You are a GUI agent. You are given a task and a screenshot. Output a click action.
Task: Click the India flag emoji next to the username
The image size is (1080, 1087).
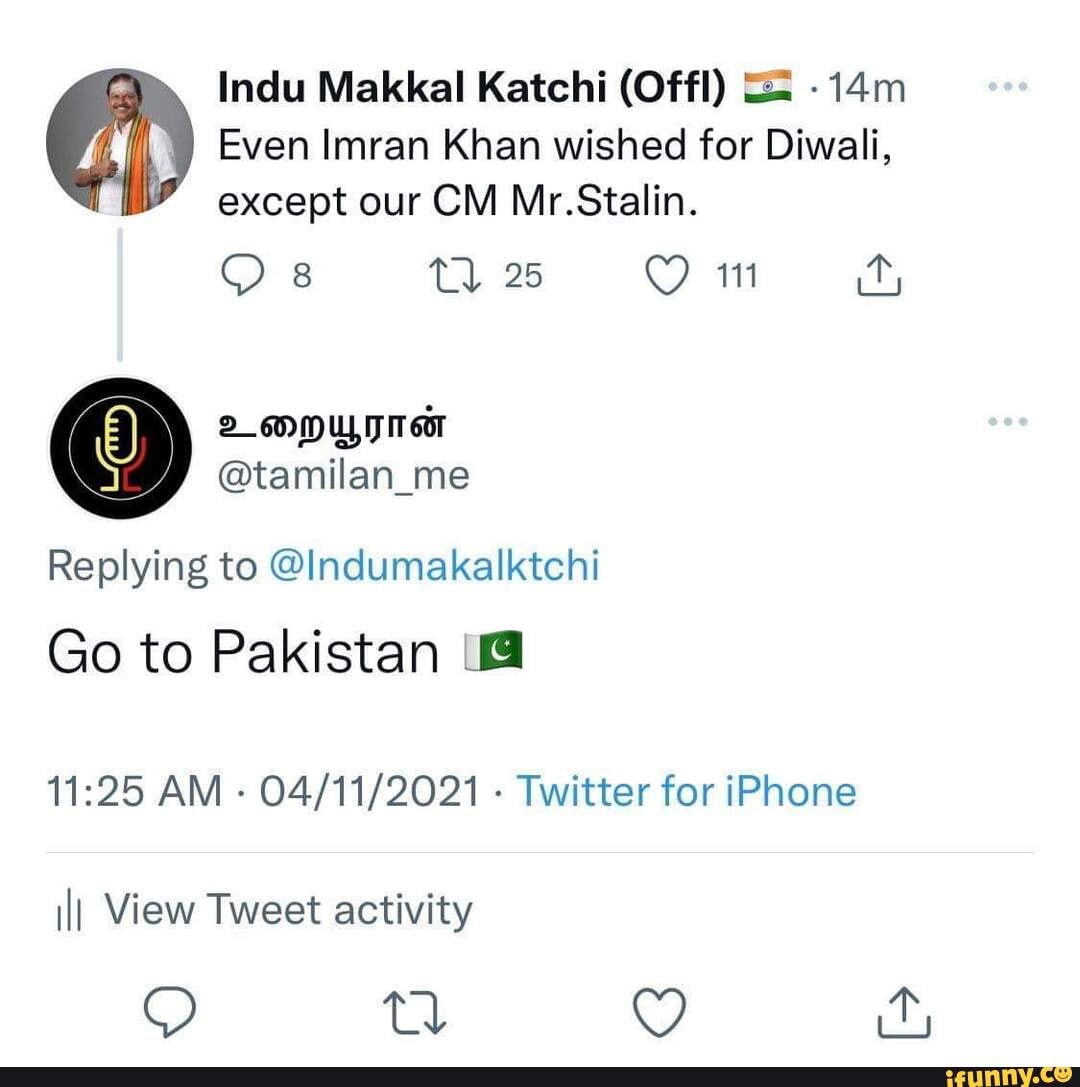(769, 85)
